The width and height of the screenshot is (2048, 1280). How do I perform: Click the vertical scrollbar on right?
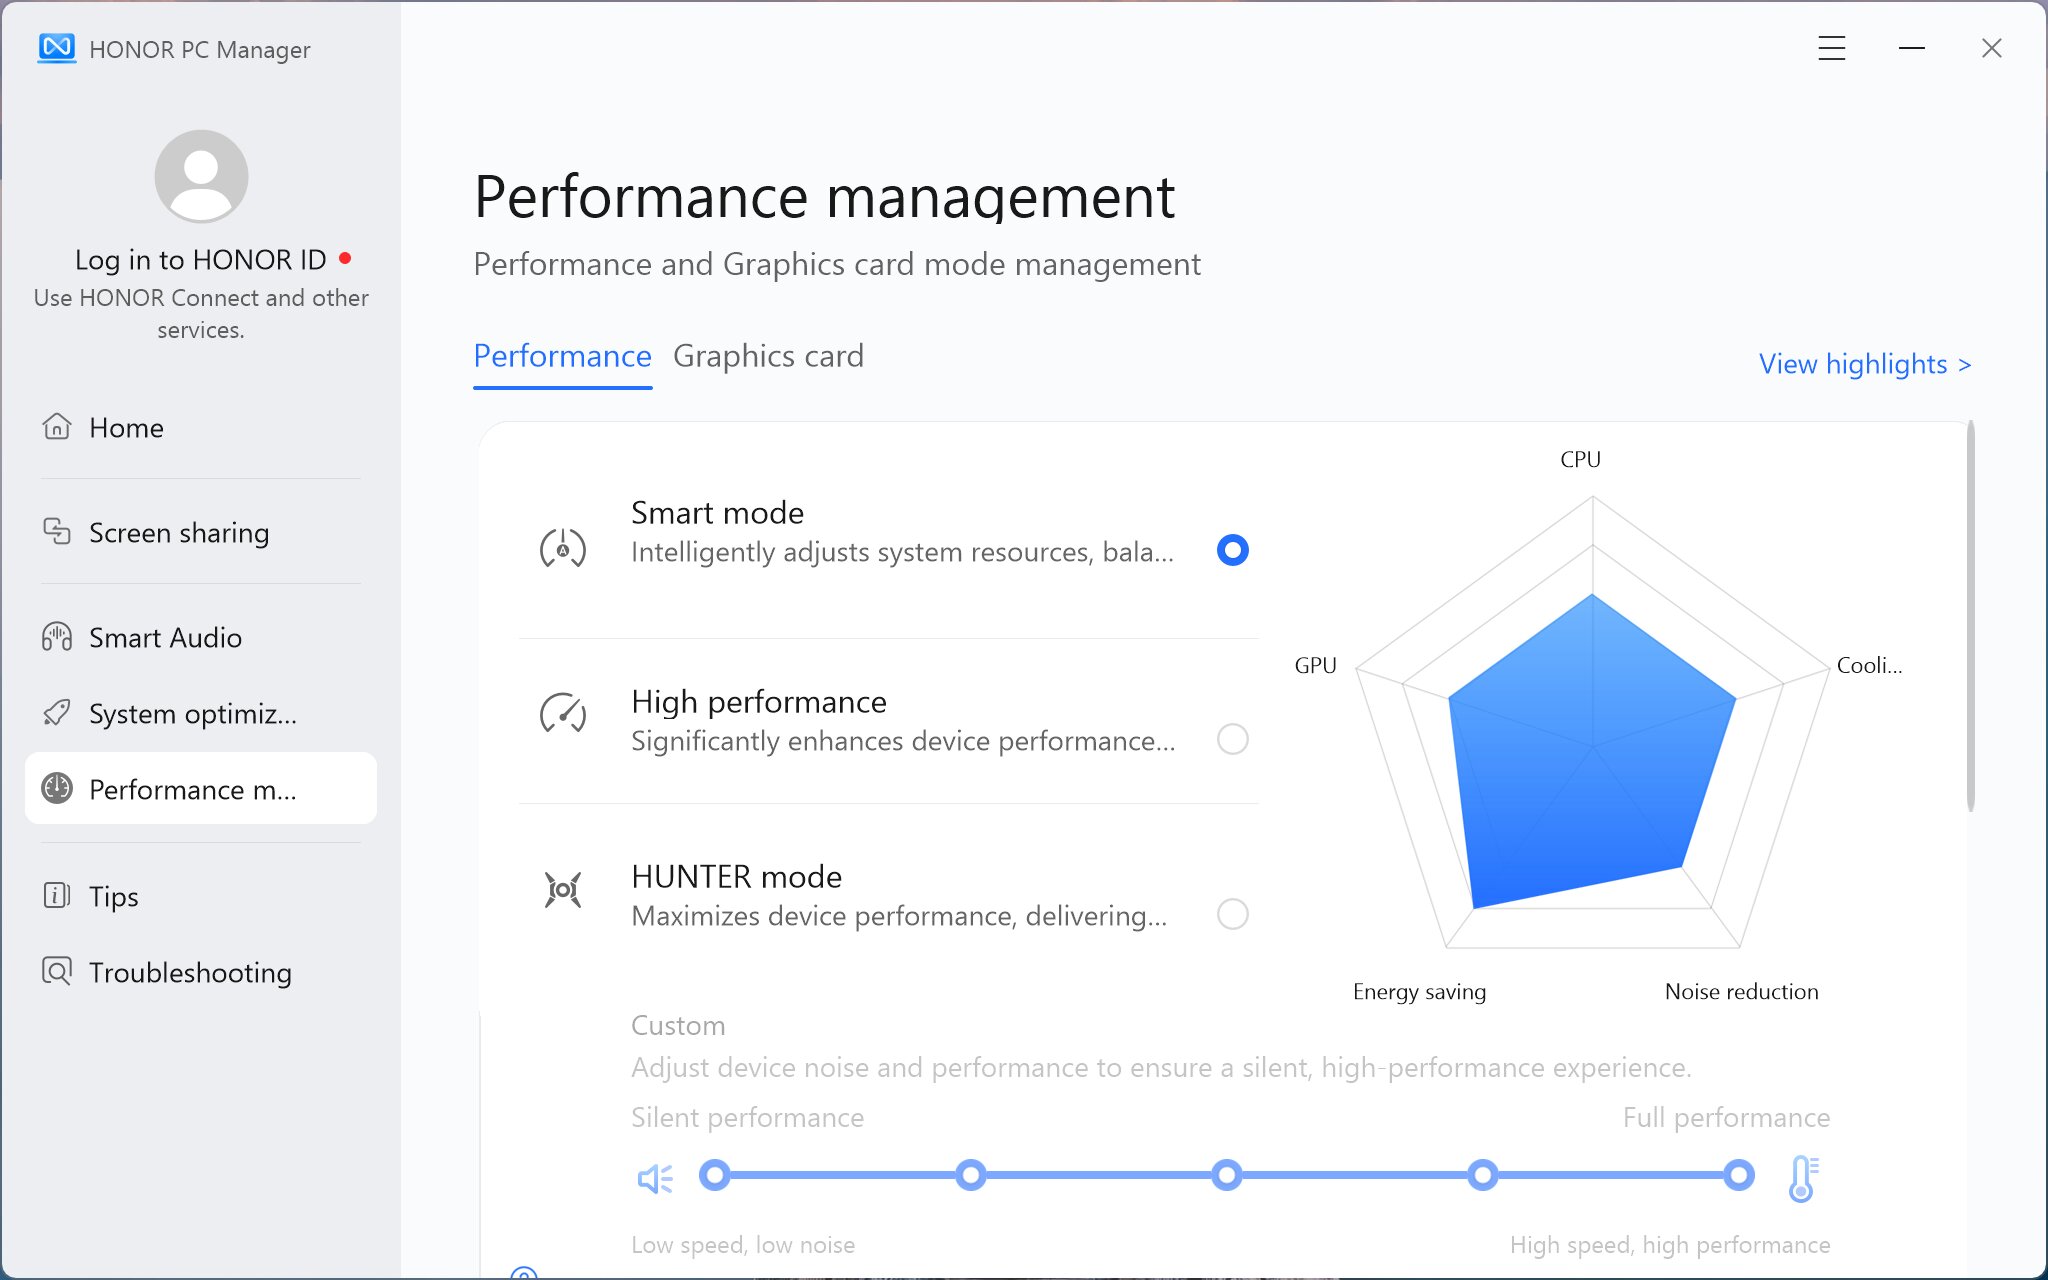tap(1971, 615)
